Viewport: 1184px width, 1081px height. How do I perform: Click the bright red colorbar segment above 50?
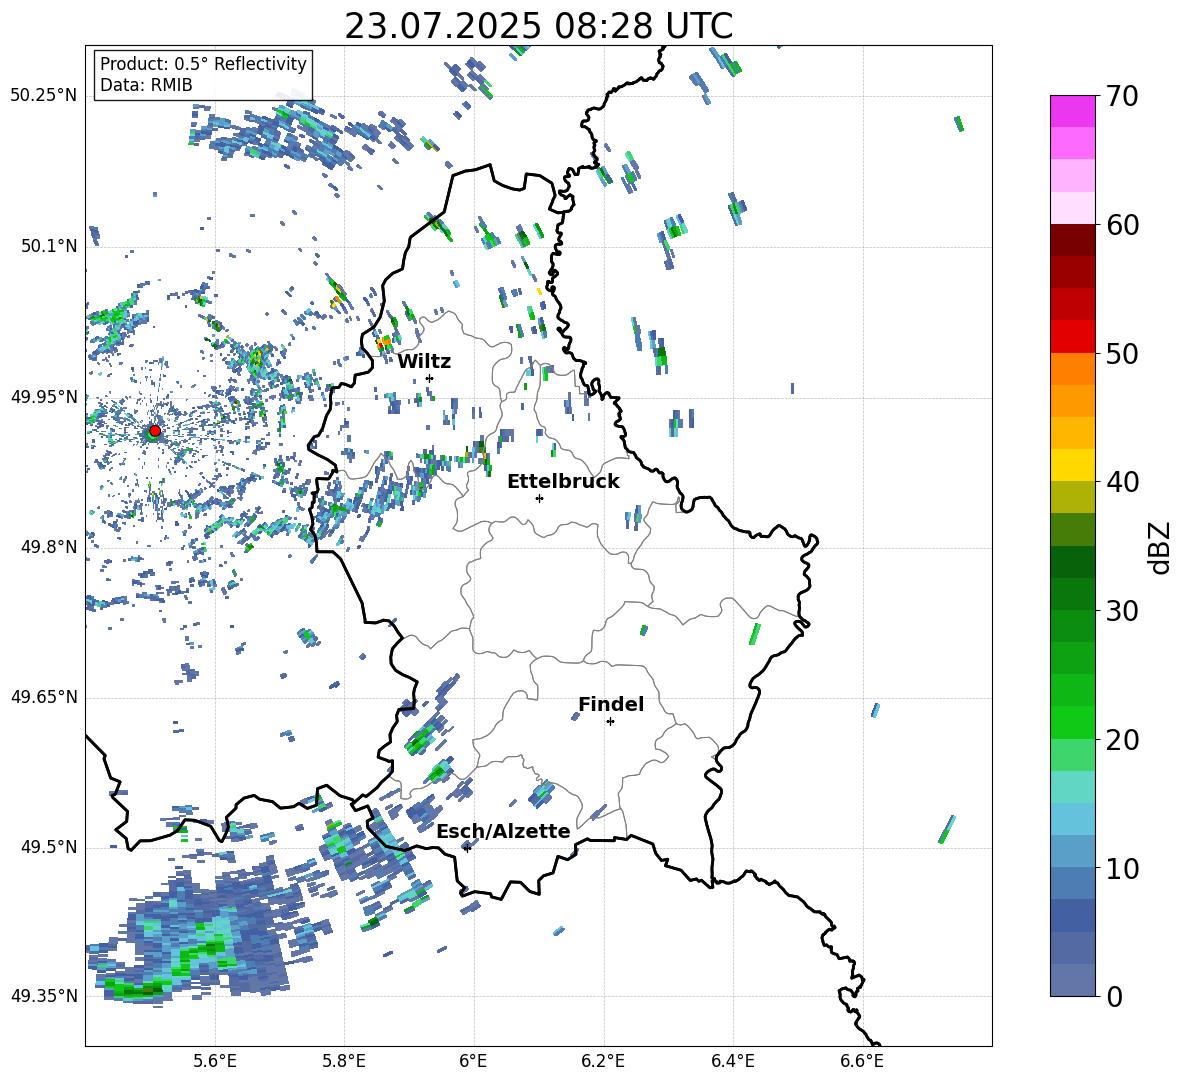(x=1073, y=337)
